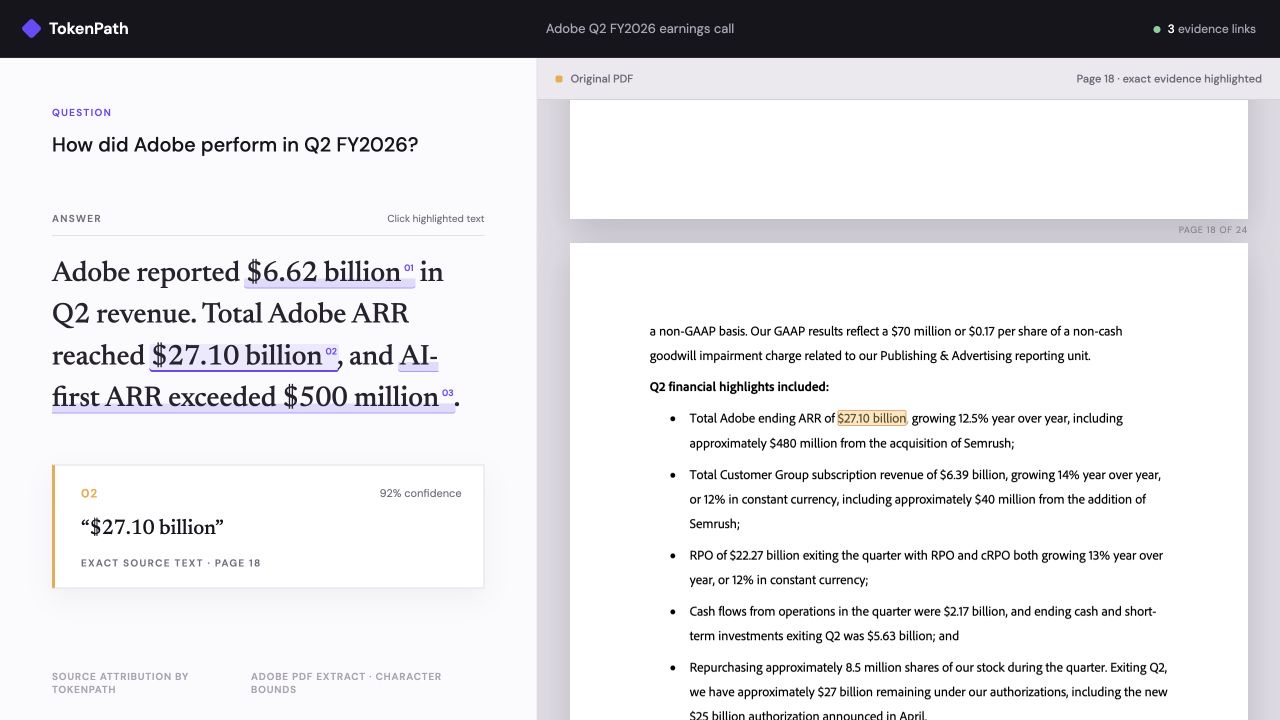Click the 92% confidence label
Image resolution: width=1280 pixels, height=720 pixels.
point(420,493)
